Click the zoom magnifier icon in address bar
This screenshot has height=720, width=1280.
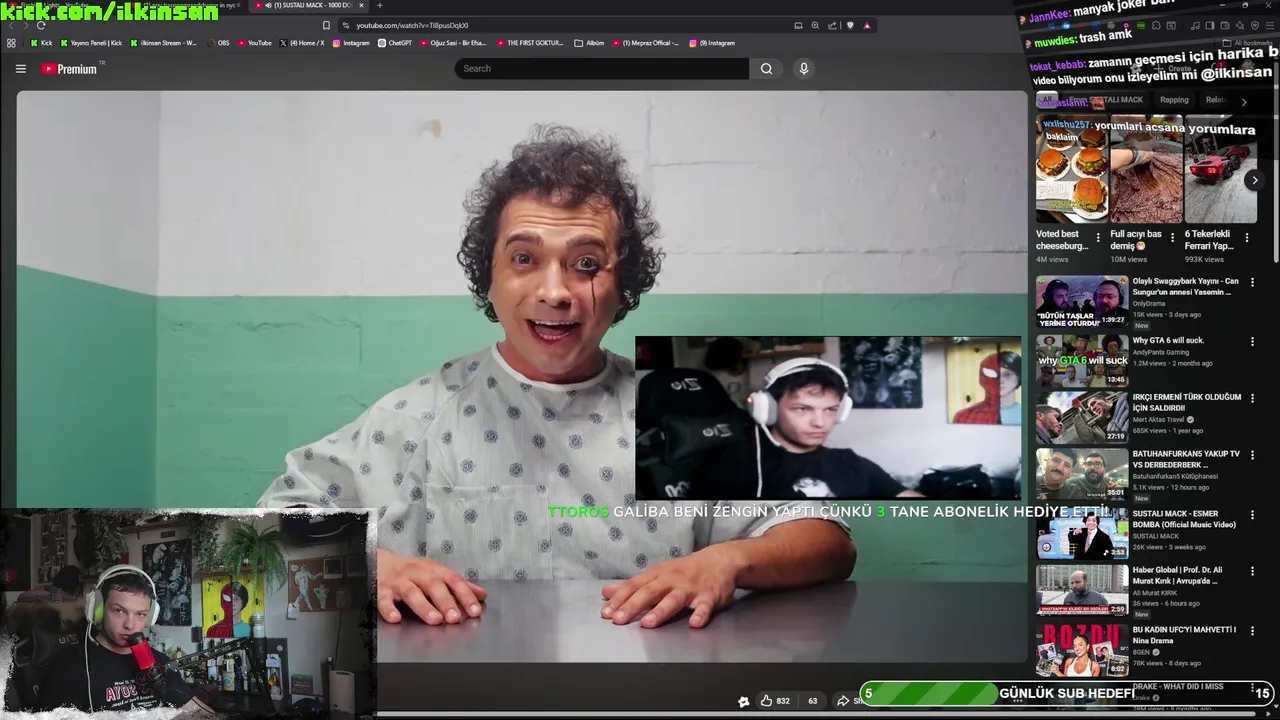(815, 25)
